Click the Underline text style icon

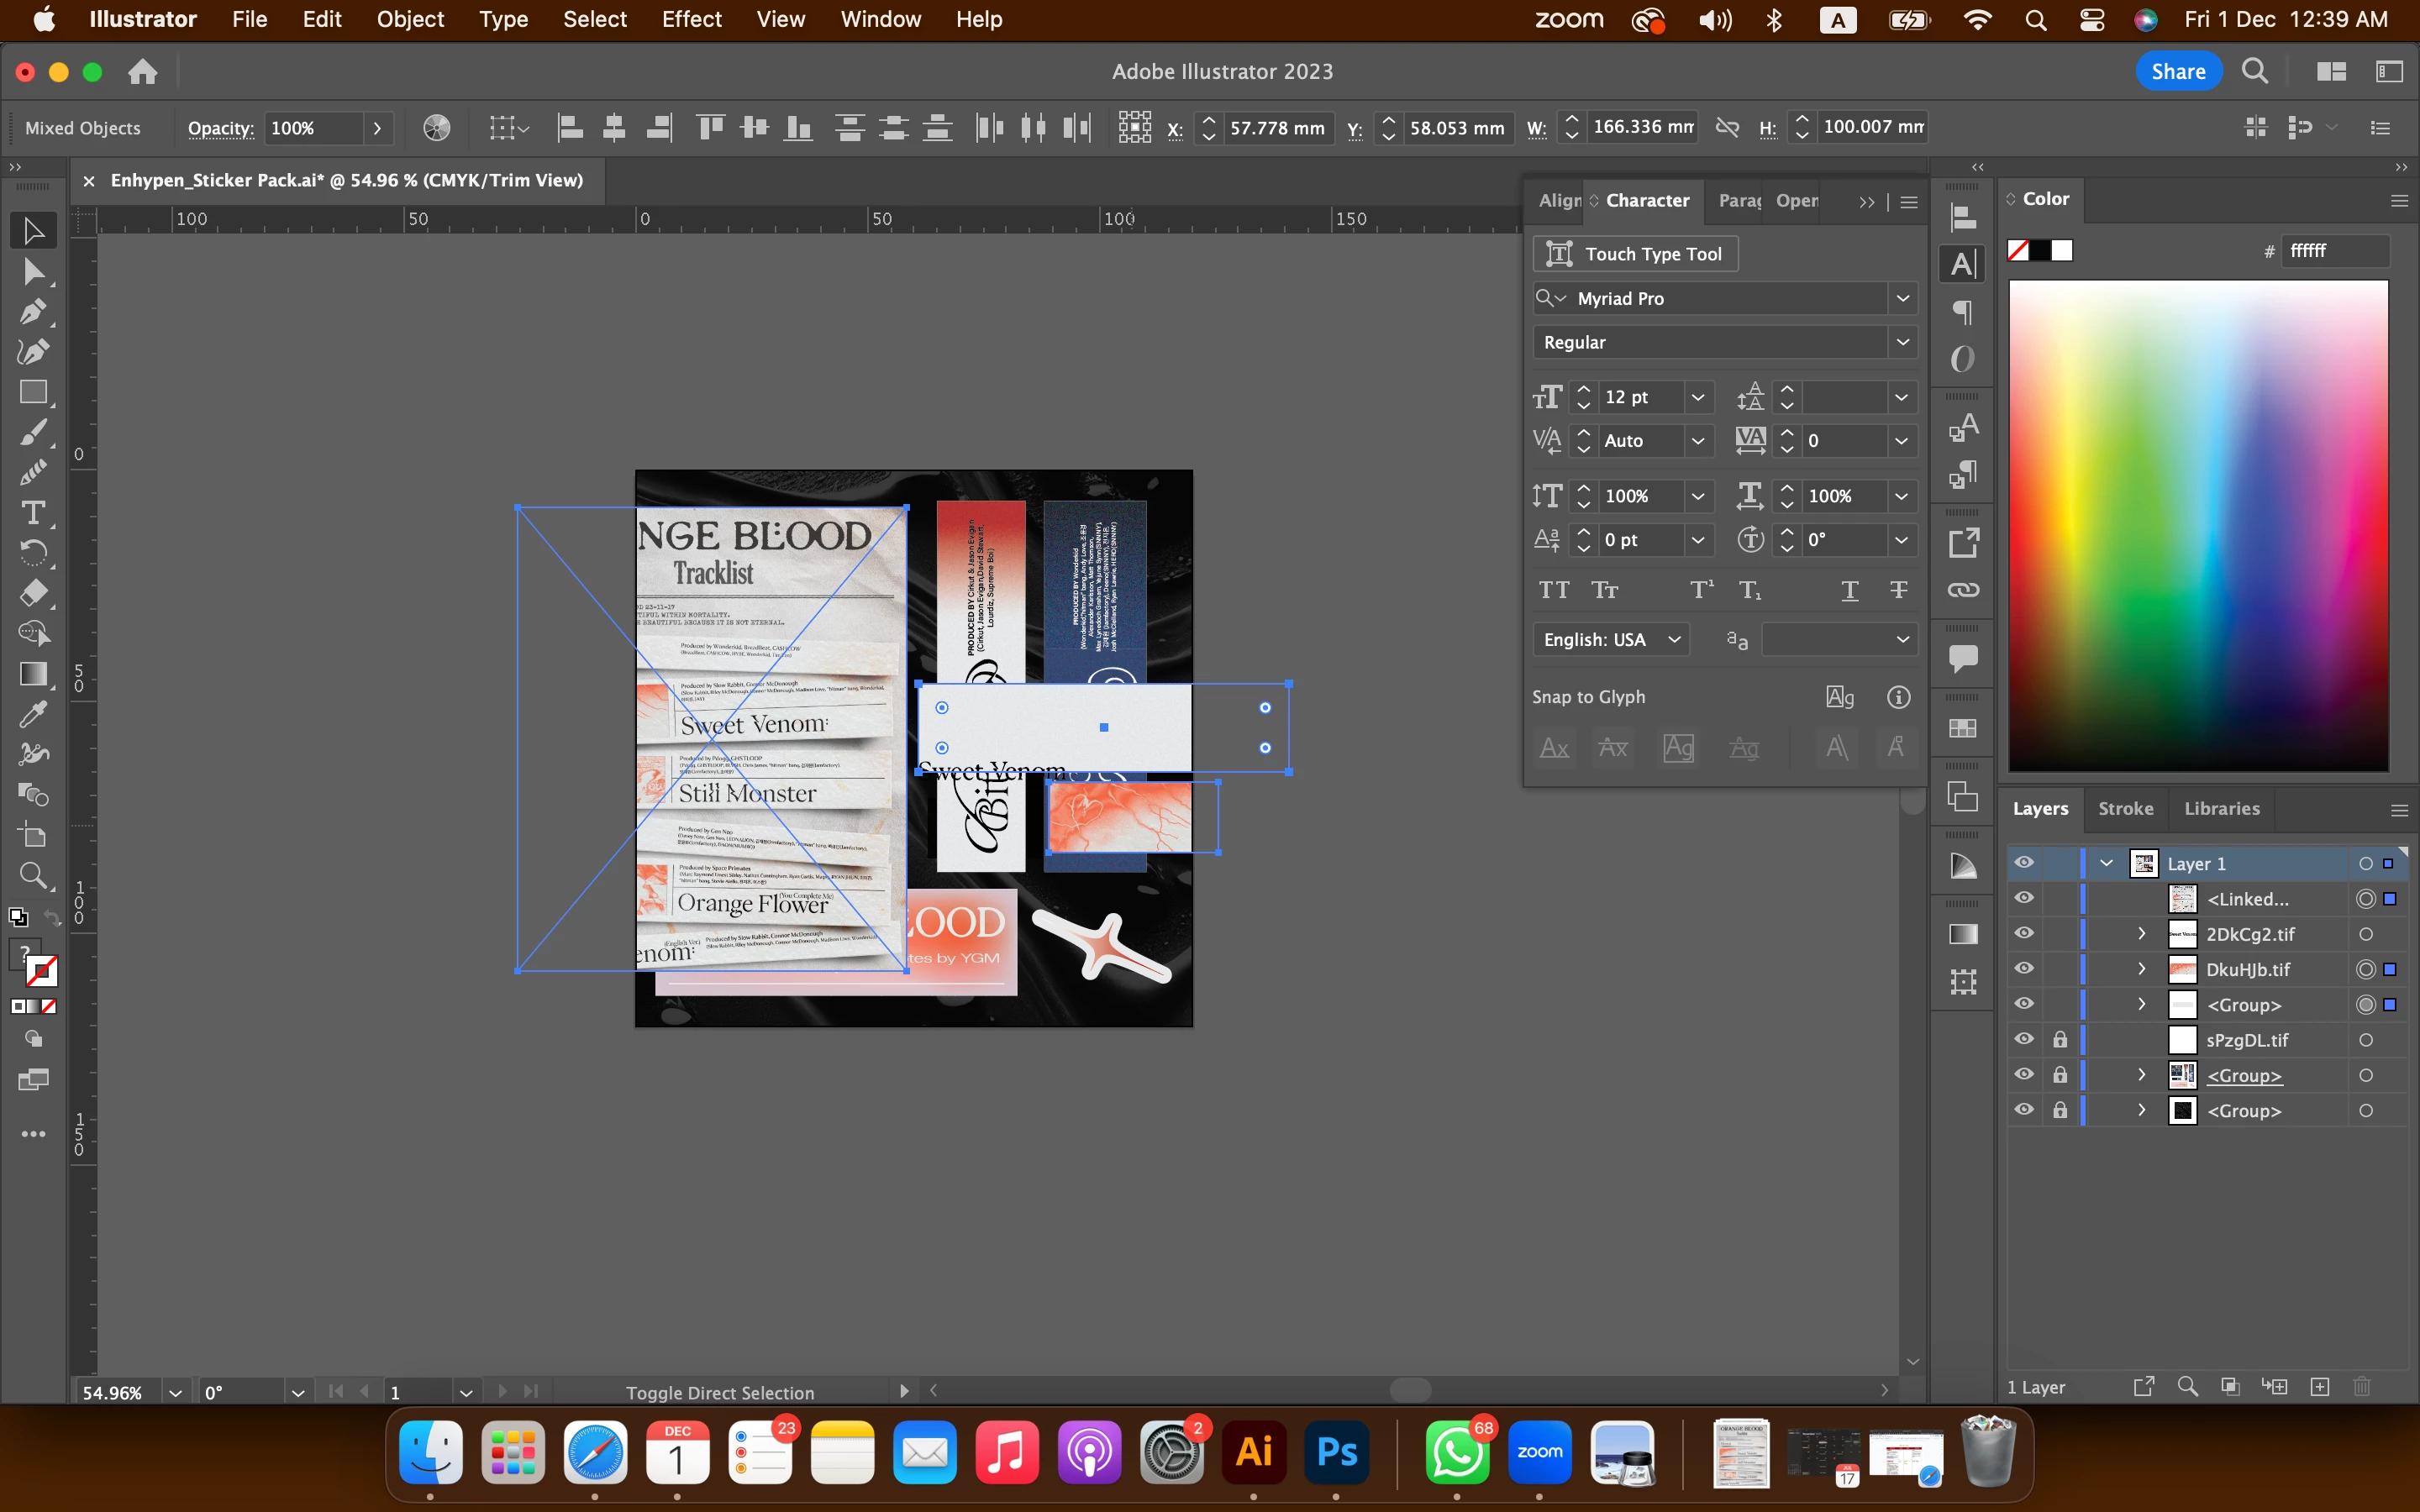1850,590
